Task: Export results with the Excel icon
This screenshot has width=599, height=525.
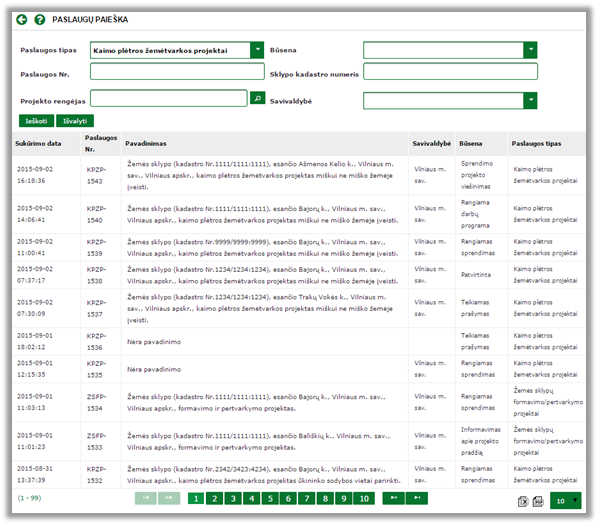Action: point(523,501)
